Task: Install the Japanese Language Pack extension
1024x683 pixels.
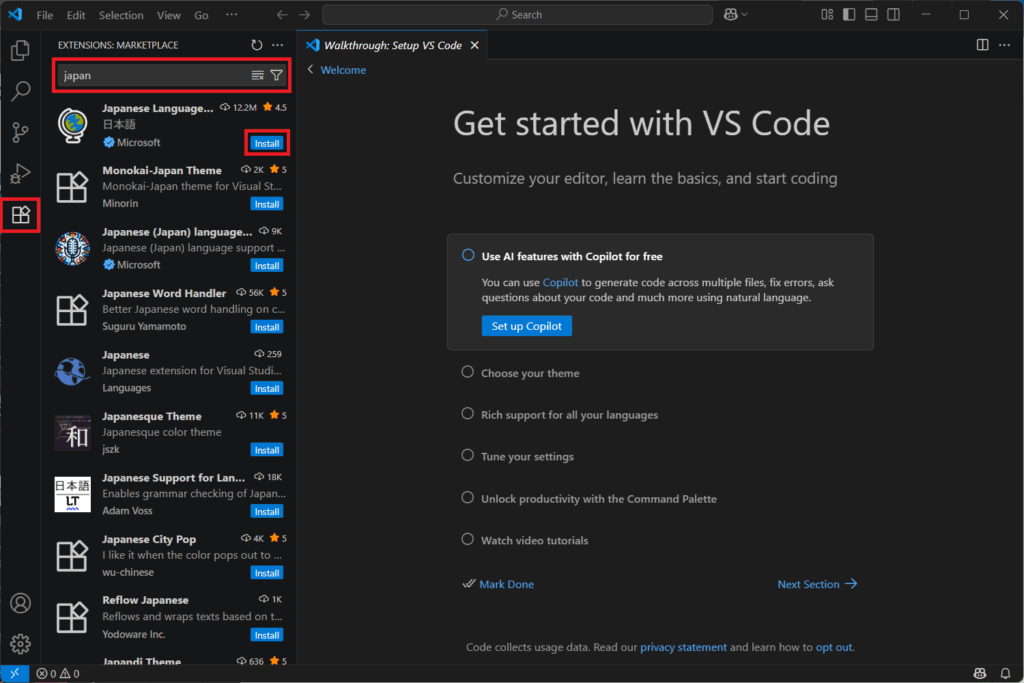Action: pyautogui.click(x=267, y=143)
